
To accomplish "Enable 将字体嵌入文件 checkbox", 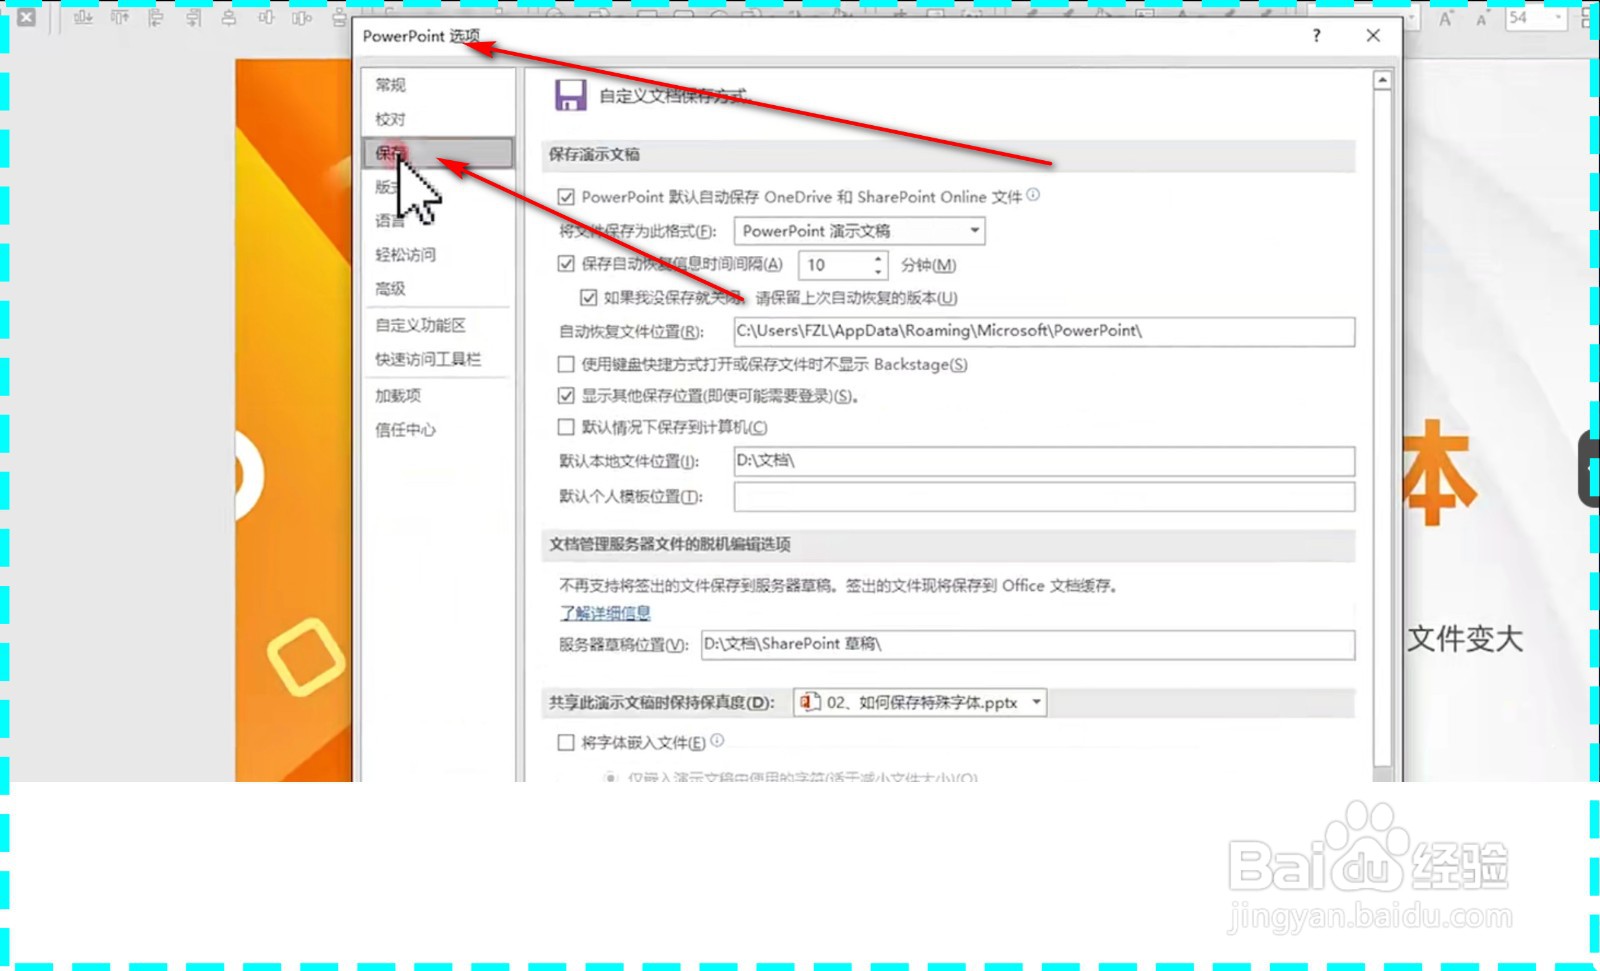I will coord(566,742).
